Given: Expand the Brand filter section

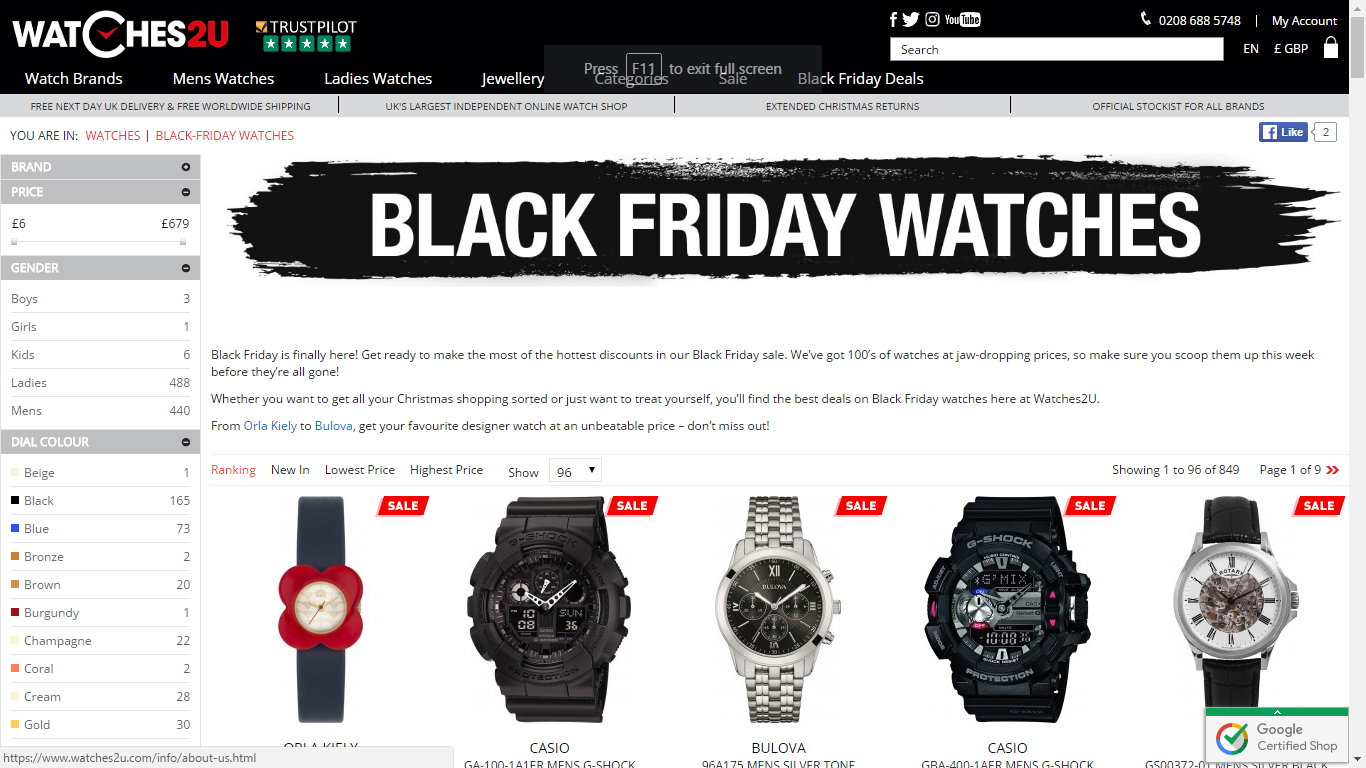Looking at the screenshot, I should [x=100, y=167].
